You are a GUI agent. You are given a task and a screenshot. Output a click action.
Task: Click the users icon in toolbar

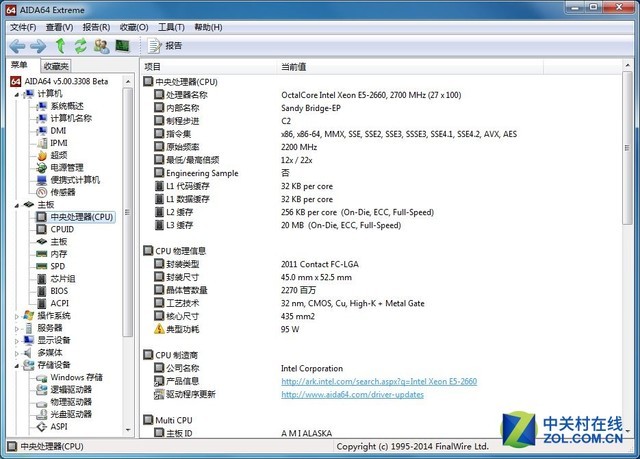coord(101,46)
